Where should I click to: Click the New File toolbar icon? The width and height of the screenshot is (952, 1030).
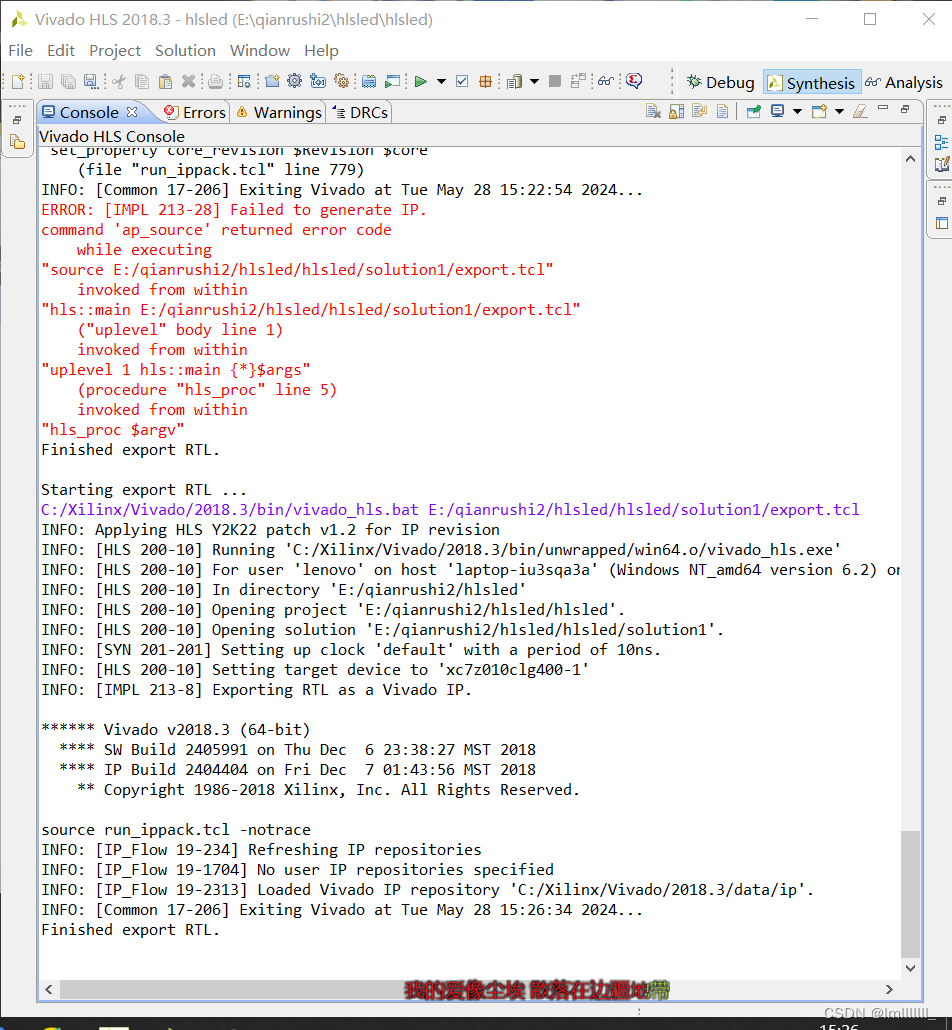(18, 81)
